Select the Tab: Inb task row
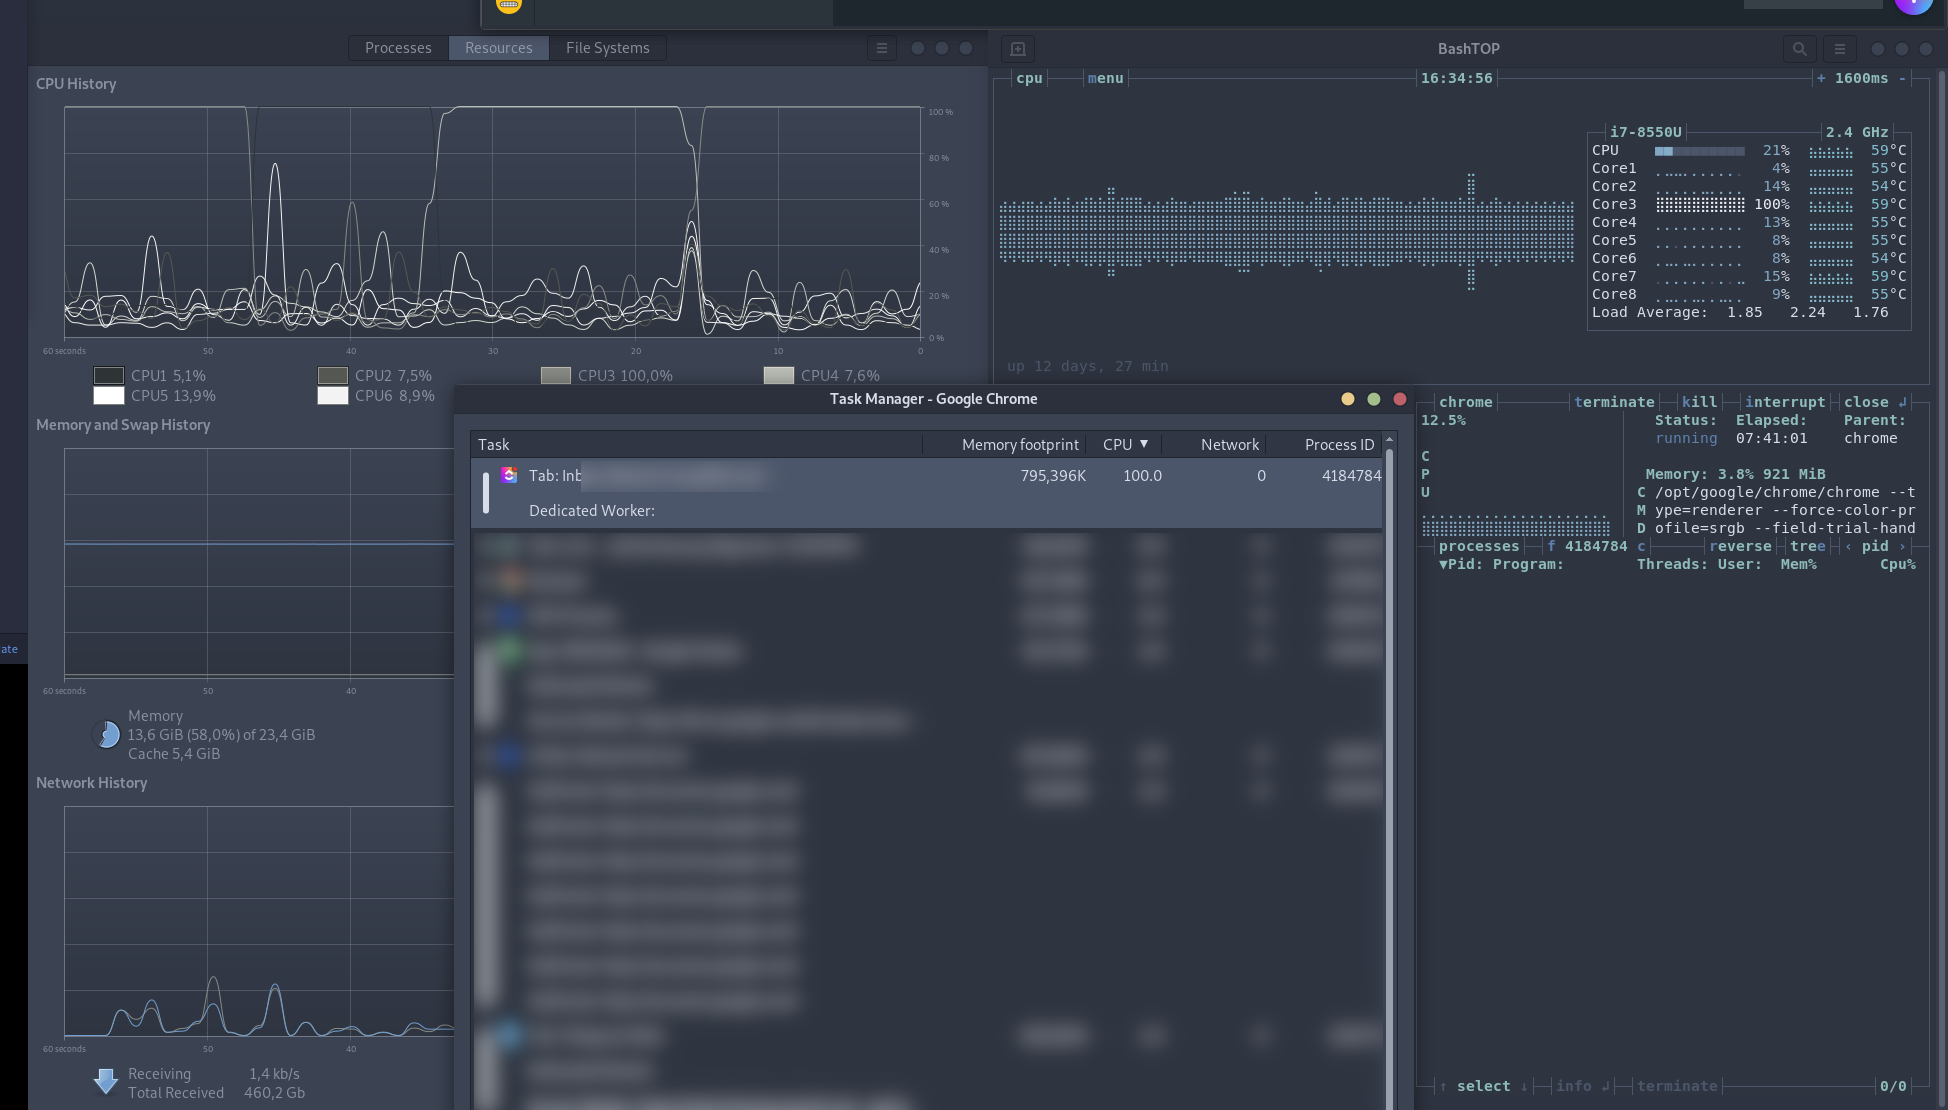Image resolution: width=1948 pixels, height=1110 pixels. click(x=926, y=476)
